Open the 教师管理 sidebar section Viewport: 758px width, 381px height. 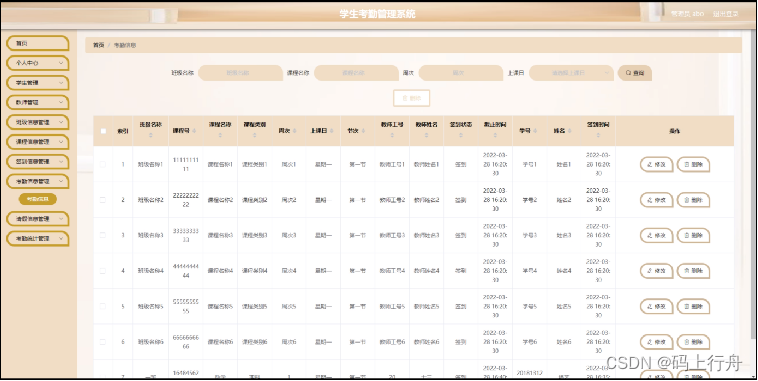[x=38, y=103]
